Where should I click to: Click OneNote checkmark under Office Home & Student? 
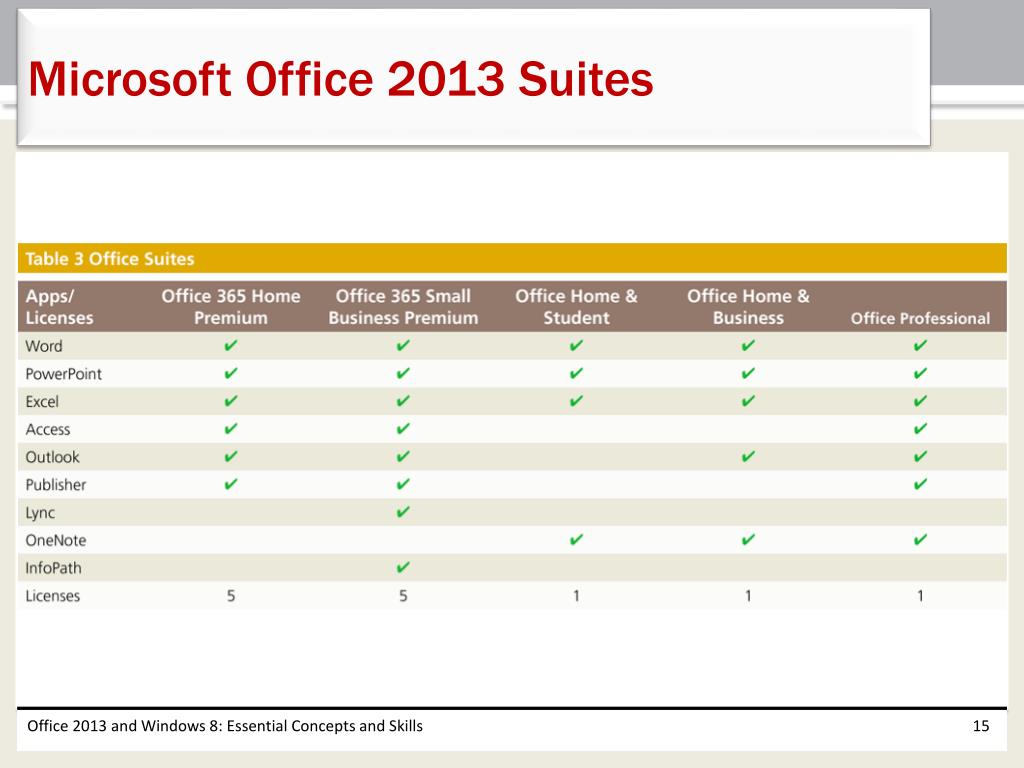(x=576, y=539)
